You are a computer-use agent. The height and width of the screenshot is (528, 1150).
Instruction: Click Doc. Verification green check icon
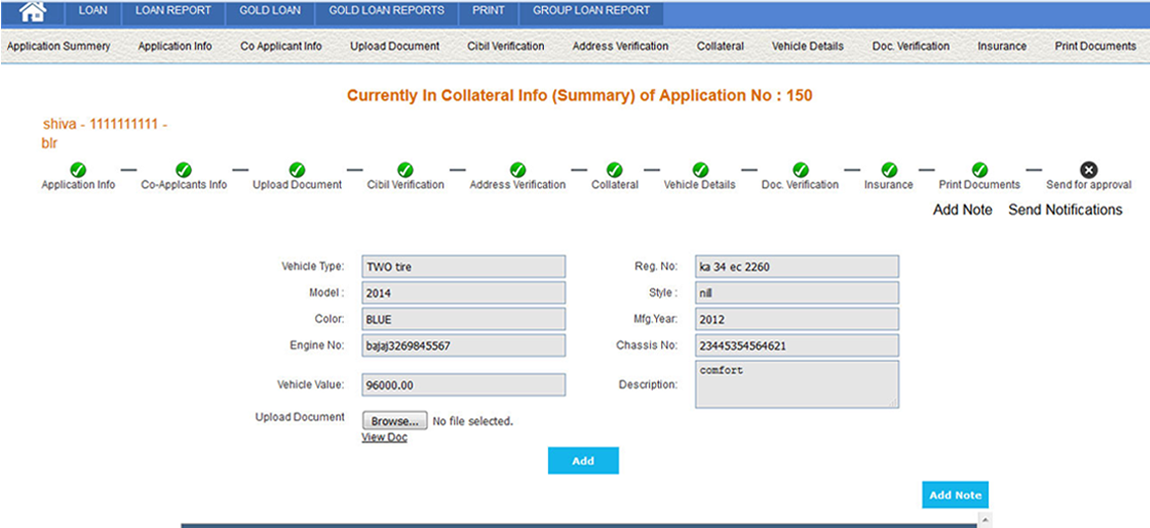pos(801,170)
